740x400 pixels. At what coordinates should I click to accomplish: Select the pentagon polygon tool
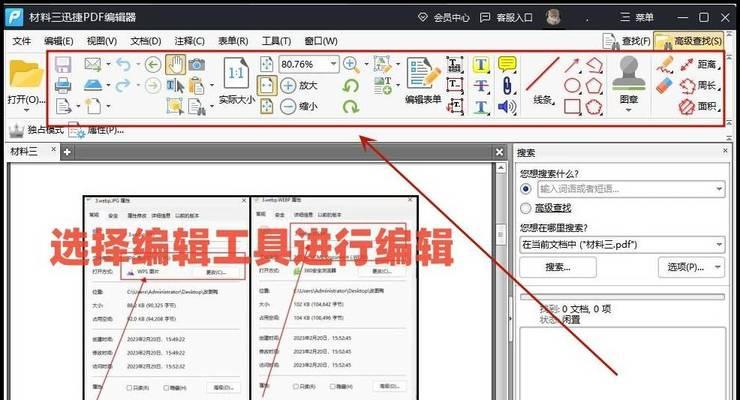click(x=594, y=85)
